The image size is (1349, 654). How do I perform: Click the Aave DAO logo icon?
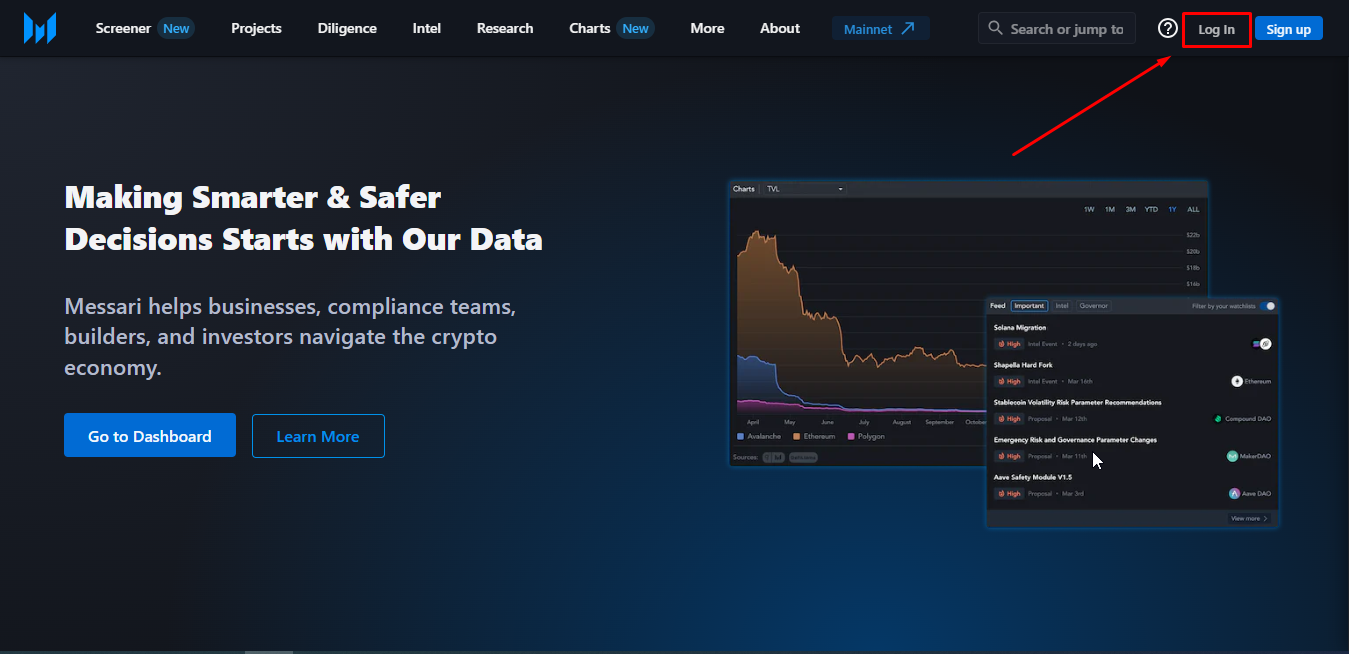click(1235, 494)
